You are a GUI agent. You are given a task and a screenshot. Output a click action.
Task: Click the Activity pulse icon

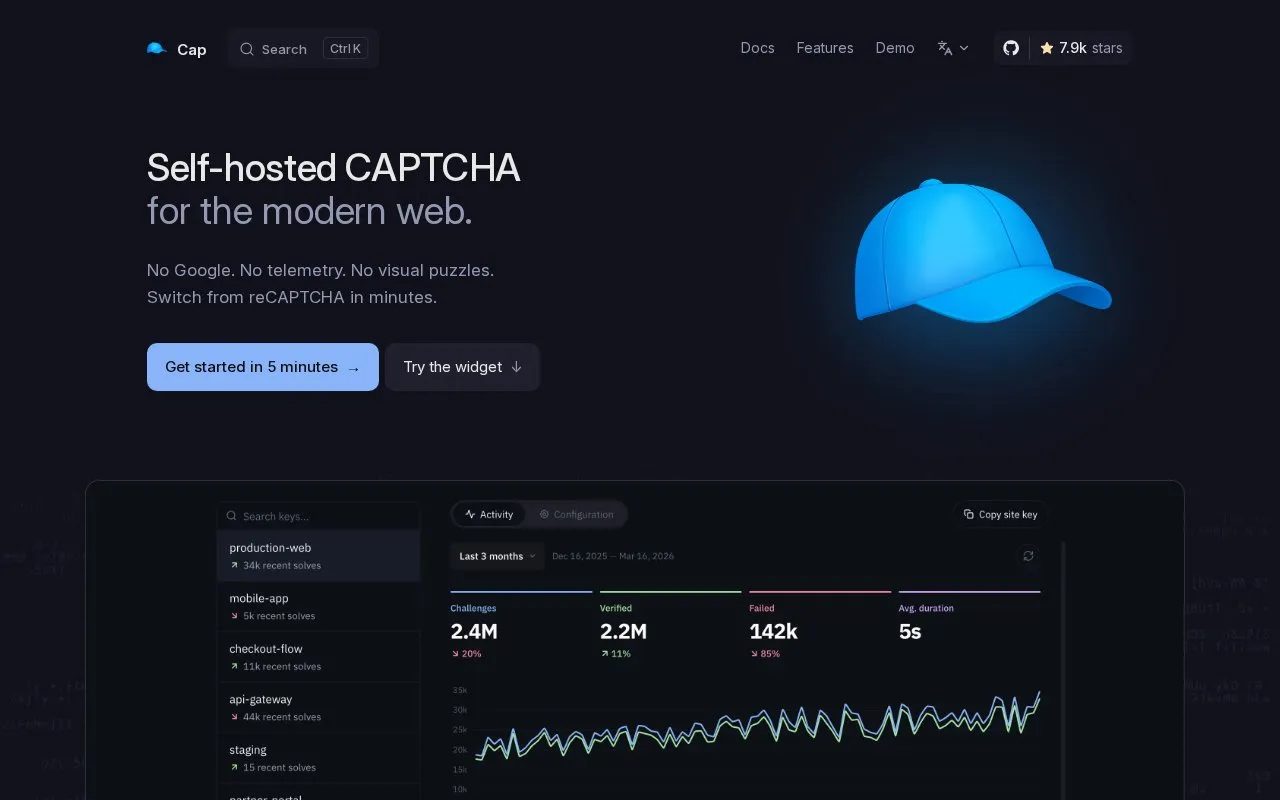tap(470, 514)
